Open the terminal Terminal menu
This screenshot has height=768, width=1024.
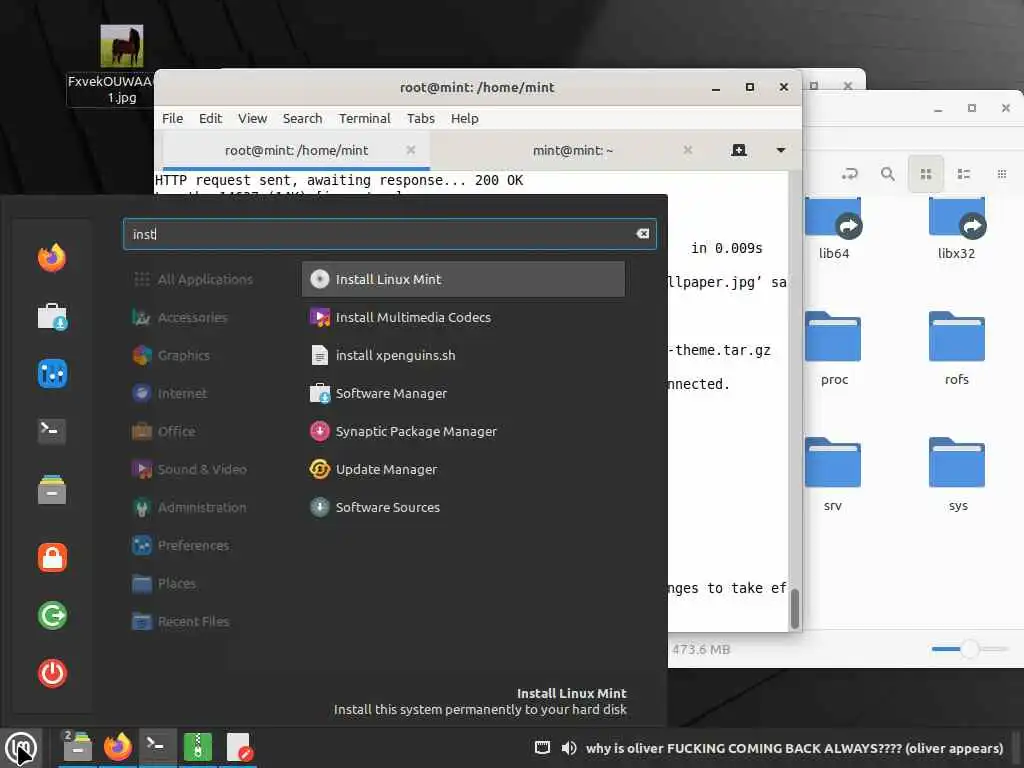[x=364, y=118]
